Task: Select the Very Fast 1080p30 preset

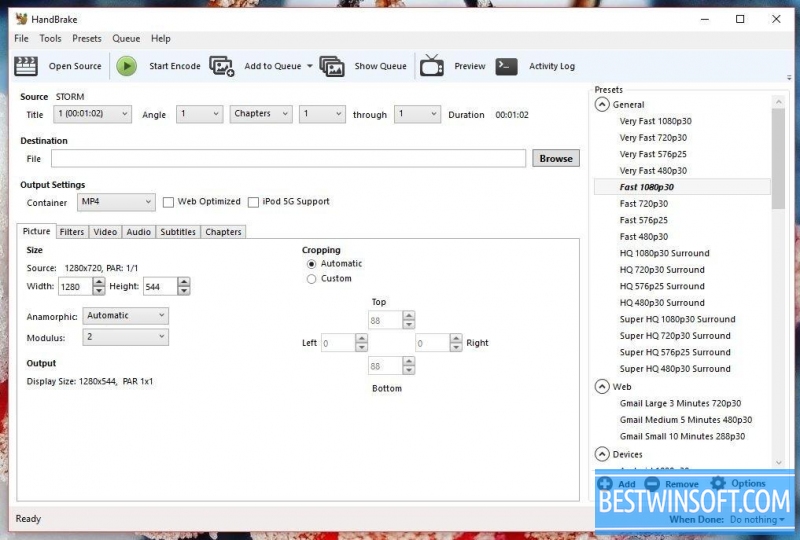Action: tap(656, 121)
